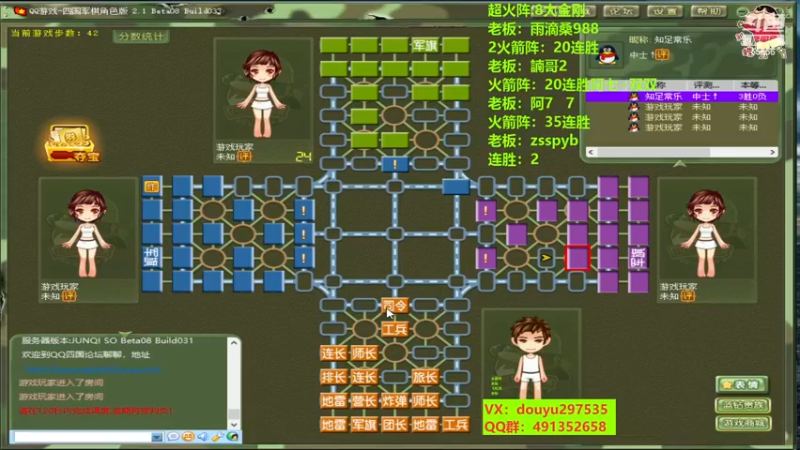Click the red-outlined purple piece
800x450 pixels.
pyautogui.click(x=577, y=257)
